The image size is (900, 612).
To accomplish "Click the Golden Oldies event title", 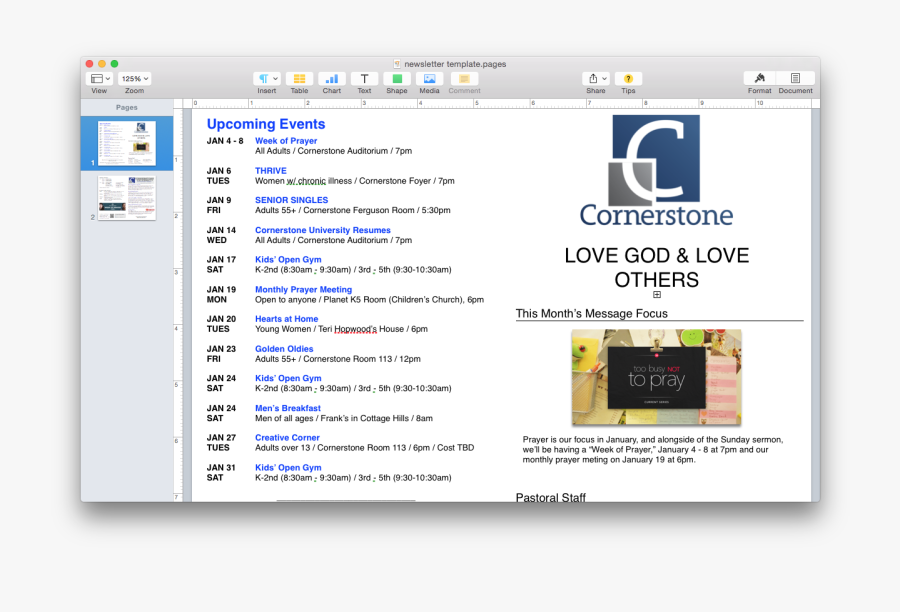I will pos(284,348).
